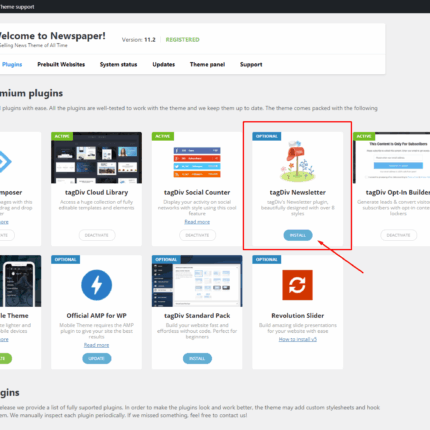
Task: Install the tagDiv Standard Pack plugin
Action: [197, 359]
